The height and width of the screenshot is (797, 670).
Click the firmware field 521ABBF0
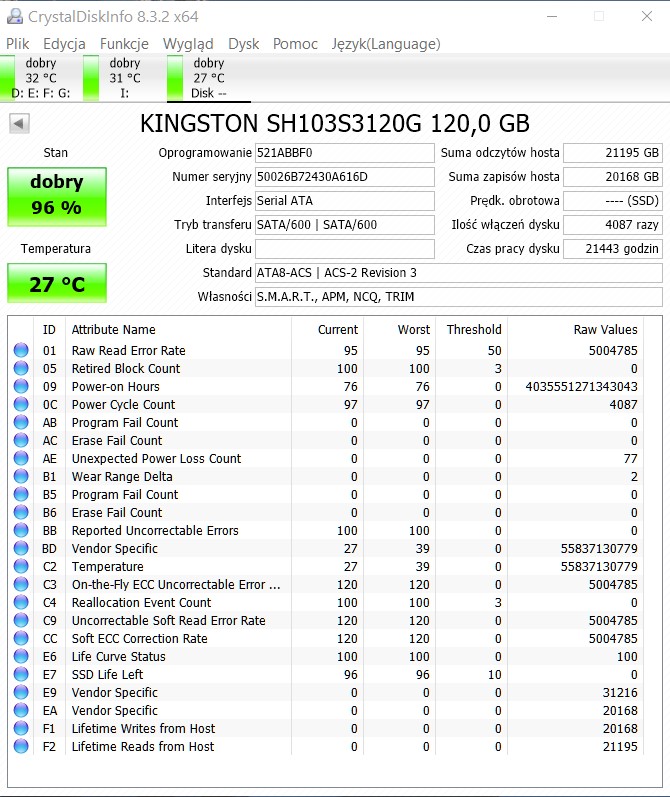345,153
